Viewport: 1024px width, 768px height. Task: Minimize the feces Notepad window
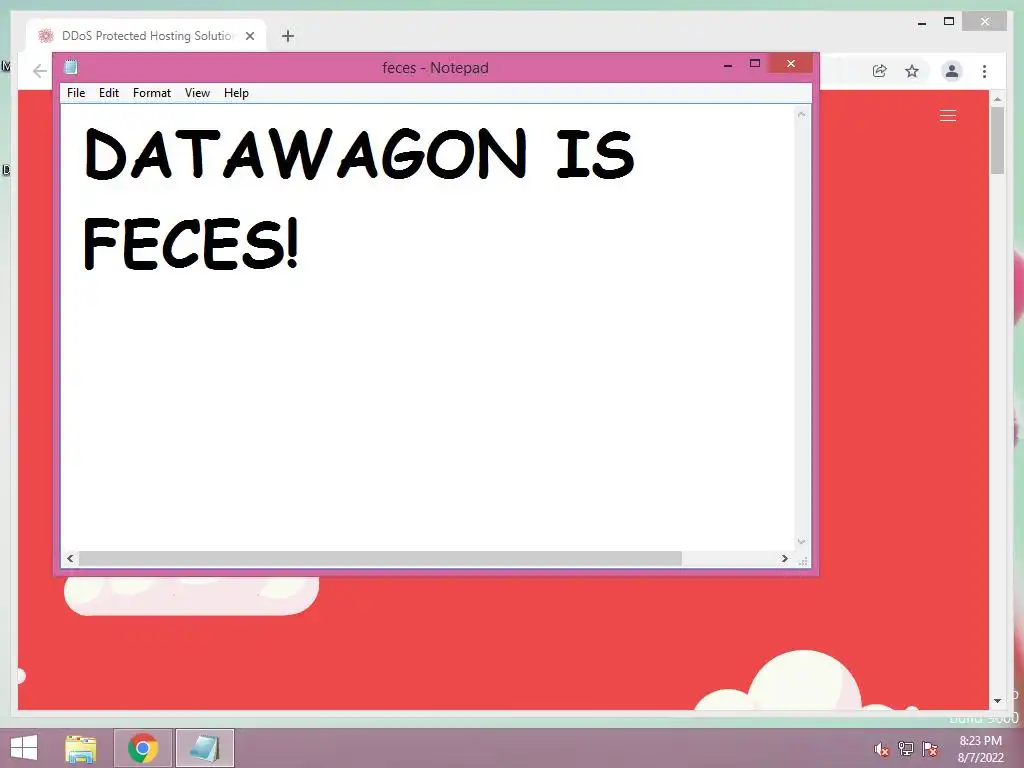(x=728, y=65)
